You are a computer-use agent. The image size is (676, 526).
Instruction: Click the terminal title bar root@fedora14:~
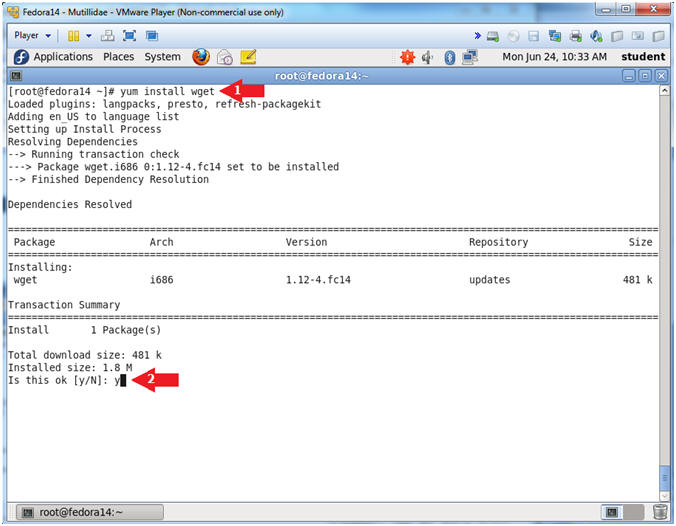[322, 76]
